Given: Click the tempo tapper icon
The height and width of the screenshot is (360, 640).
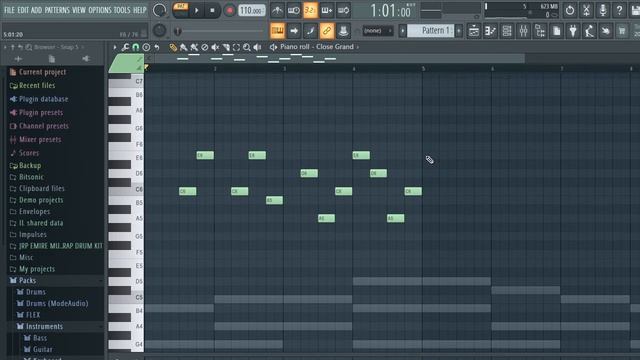Looking at the screenshot, I should (589, 31).
